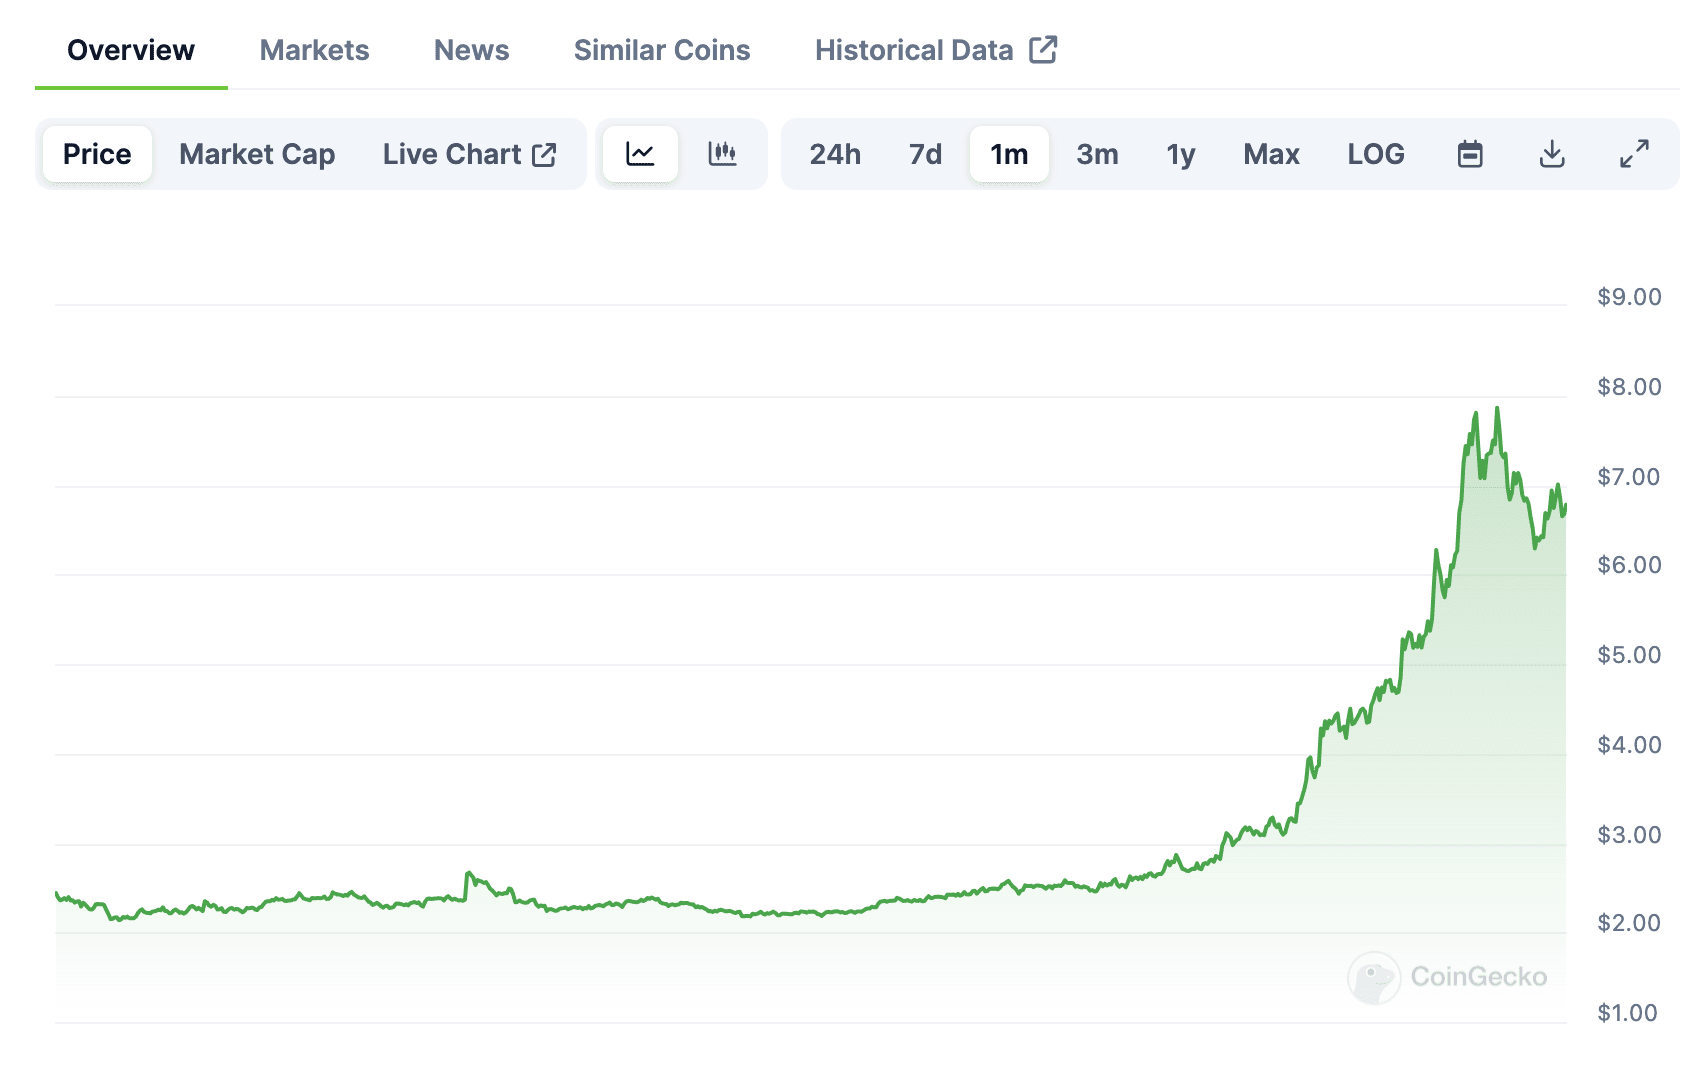Set time range to 24h
The image size is (1700, 1066).
[835, 154]
